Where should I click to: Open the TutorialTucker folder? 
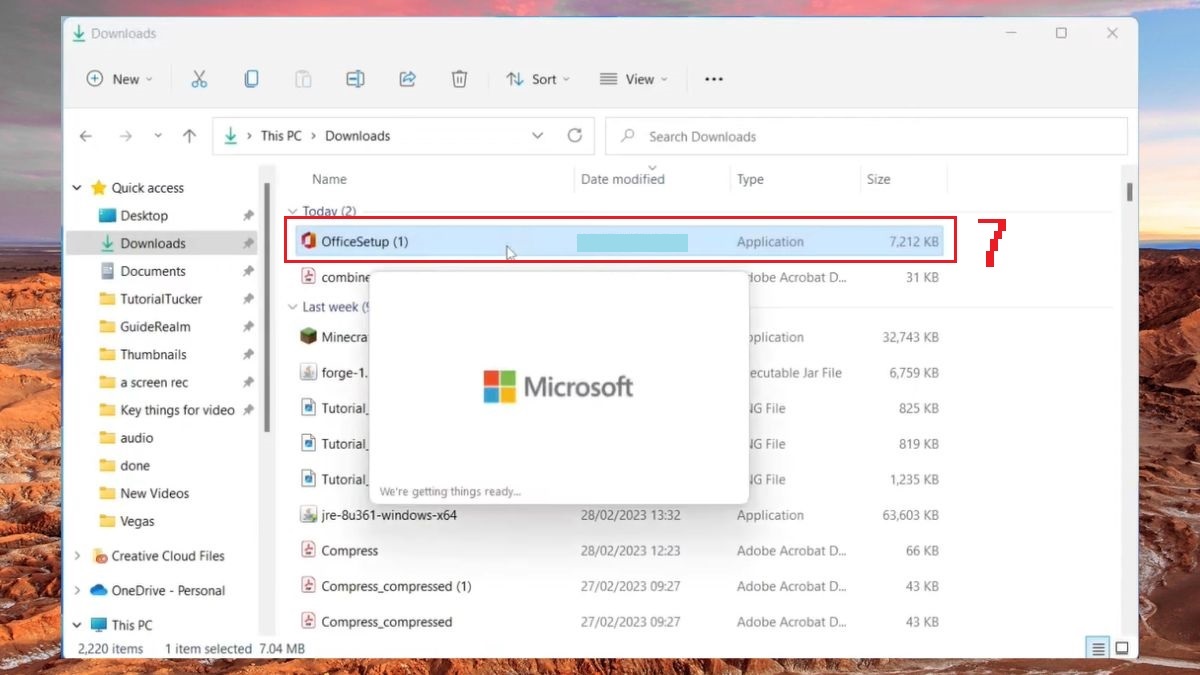coord(161,299)
